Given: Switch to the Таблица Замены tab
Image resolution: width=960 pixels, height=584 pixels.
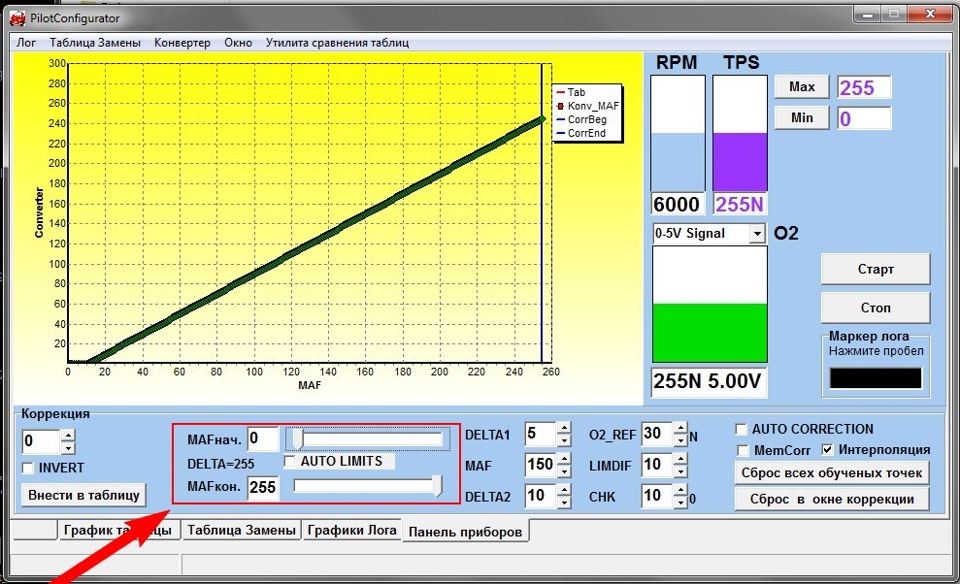Looking at the screenshot, I should click(241, 530).
